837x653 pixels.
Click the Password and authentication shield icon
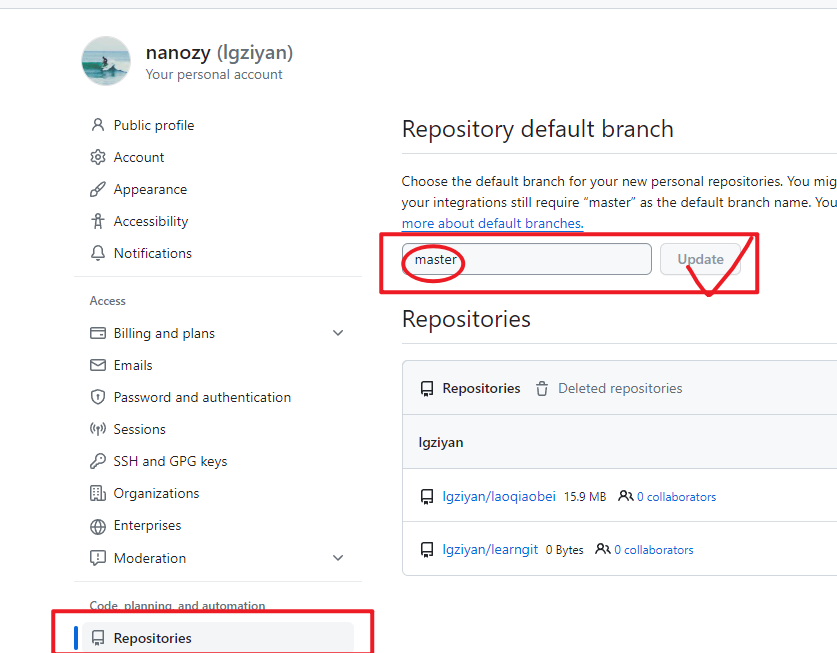pyautogui.click(x=97, y=397)
